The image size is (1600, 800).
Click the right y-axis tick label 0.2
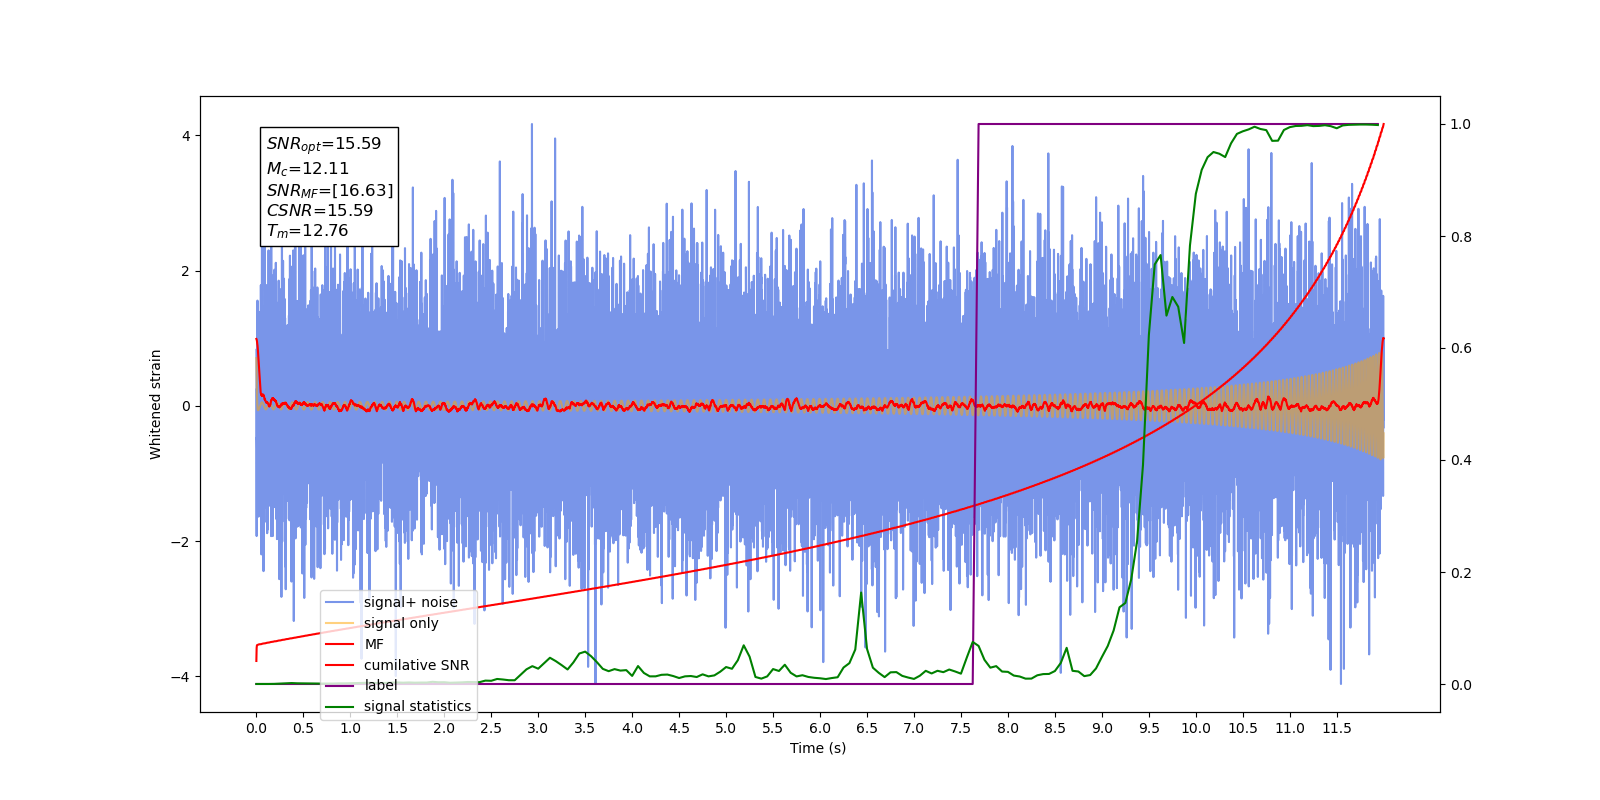tap(1461, 573)
